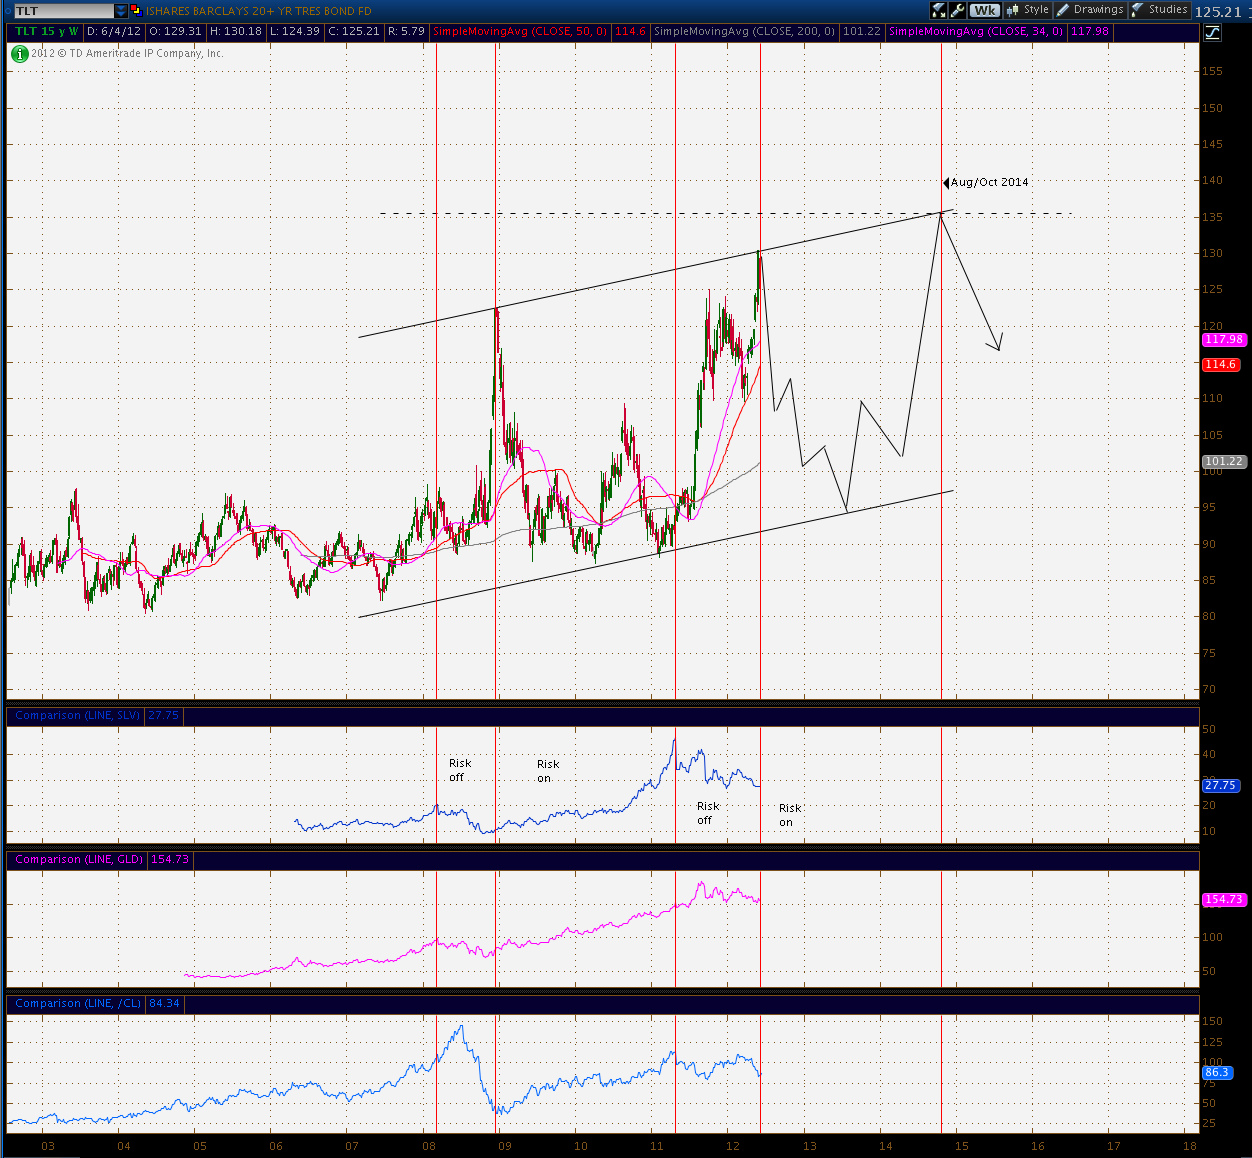1252x1158 pixels.
Task: Open the Drawings menu
Action: coord(1091,10)
